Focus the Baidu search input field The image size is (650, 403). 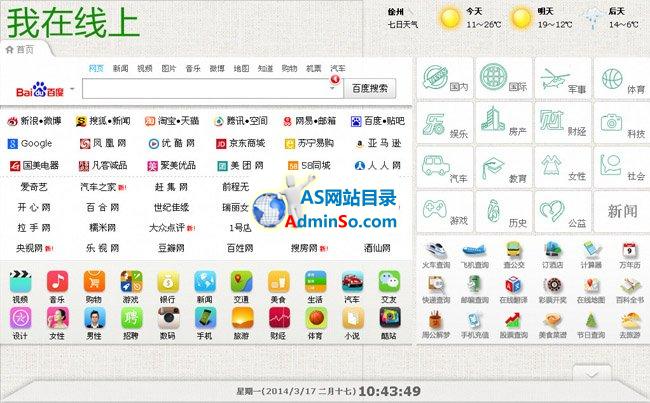[x=213, y=88]
